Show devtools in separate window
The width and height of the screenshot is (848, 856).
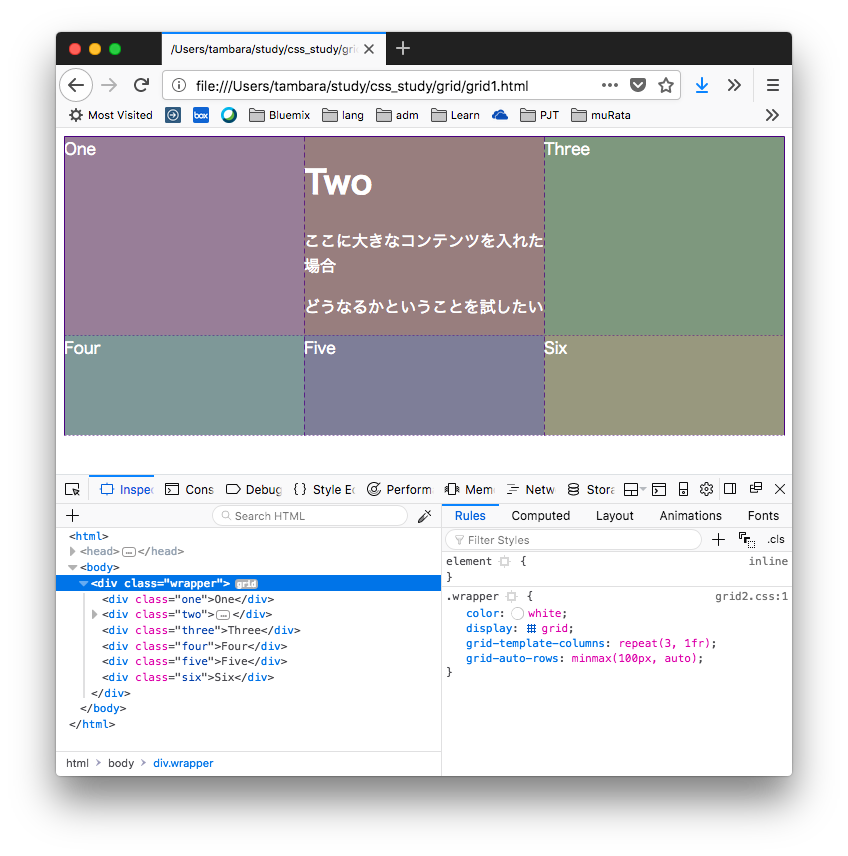pyautogui.click(x=756, y=489)
